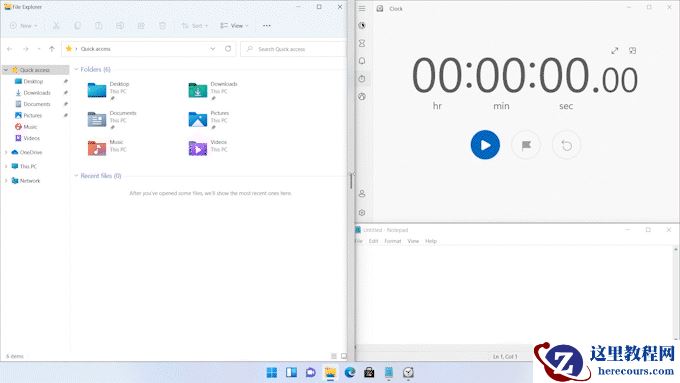Open the address bar history dropdown chevron
Viewport: 680px width, 383px height.
[213, 49]
